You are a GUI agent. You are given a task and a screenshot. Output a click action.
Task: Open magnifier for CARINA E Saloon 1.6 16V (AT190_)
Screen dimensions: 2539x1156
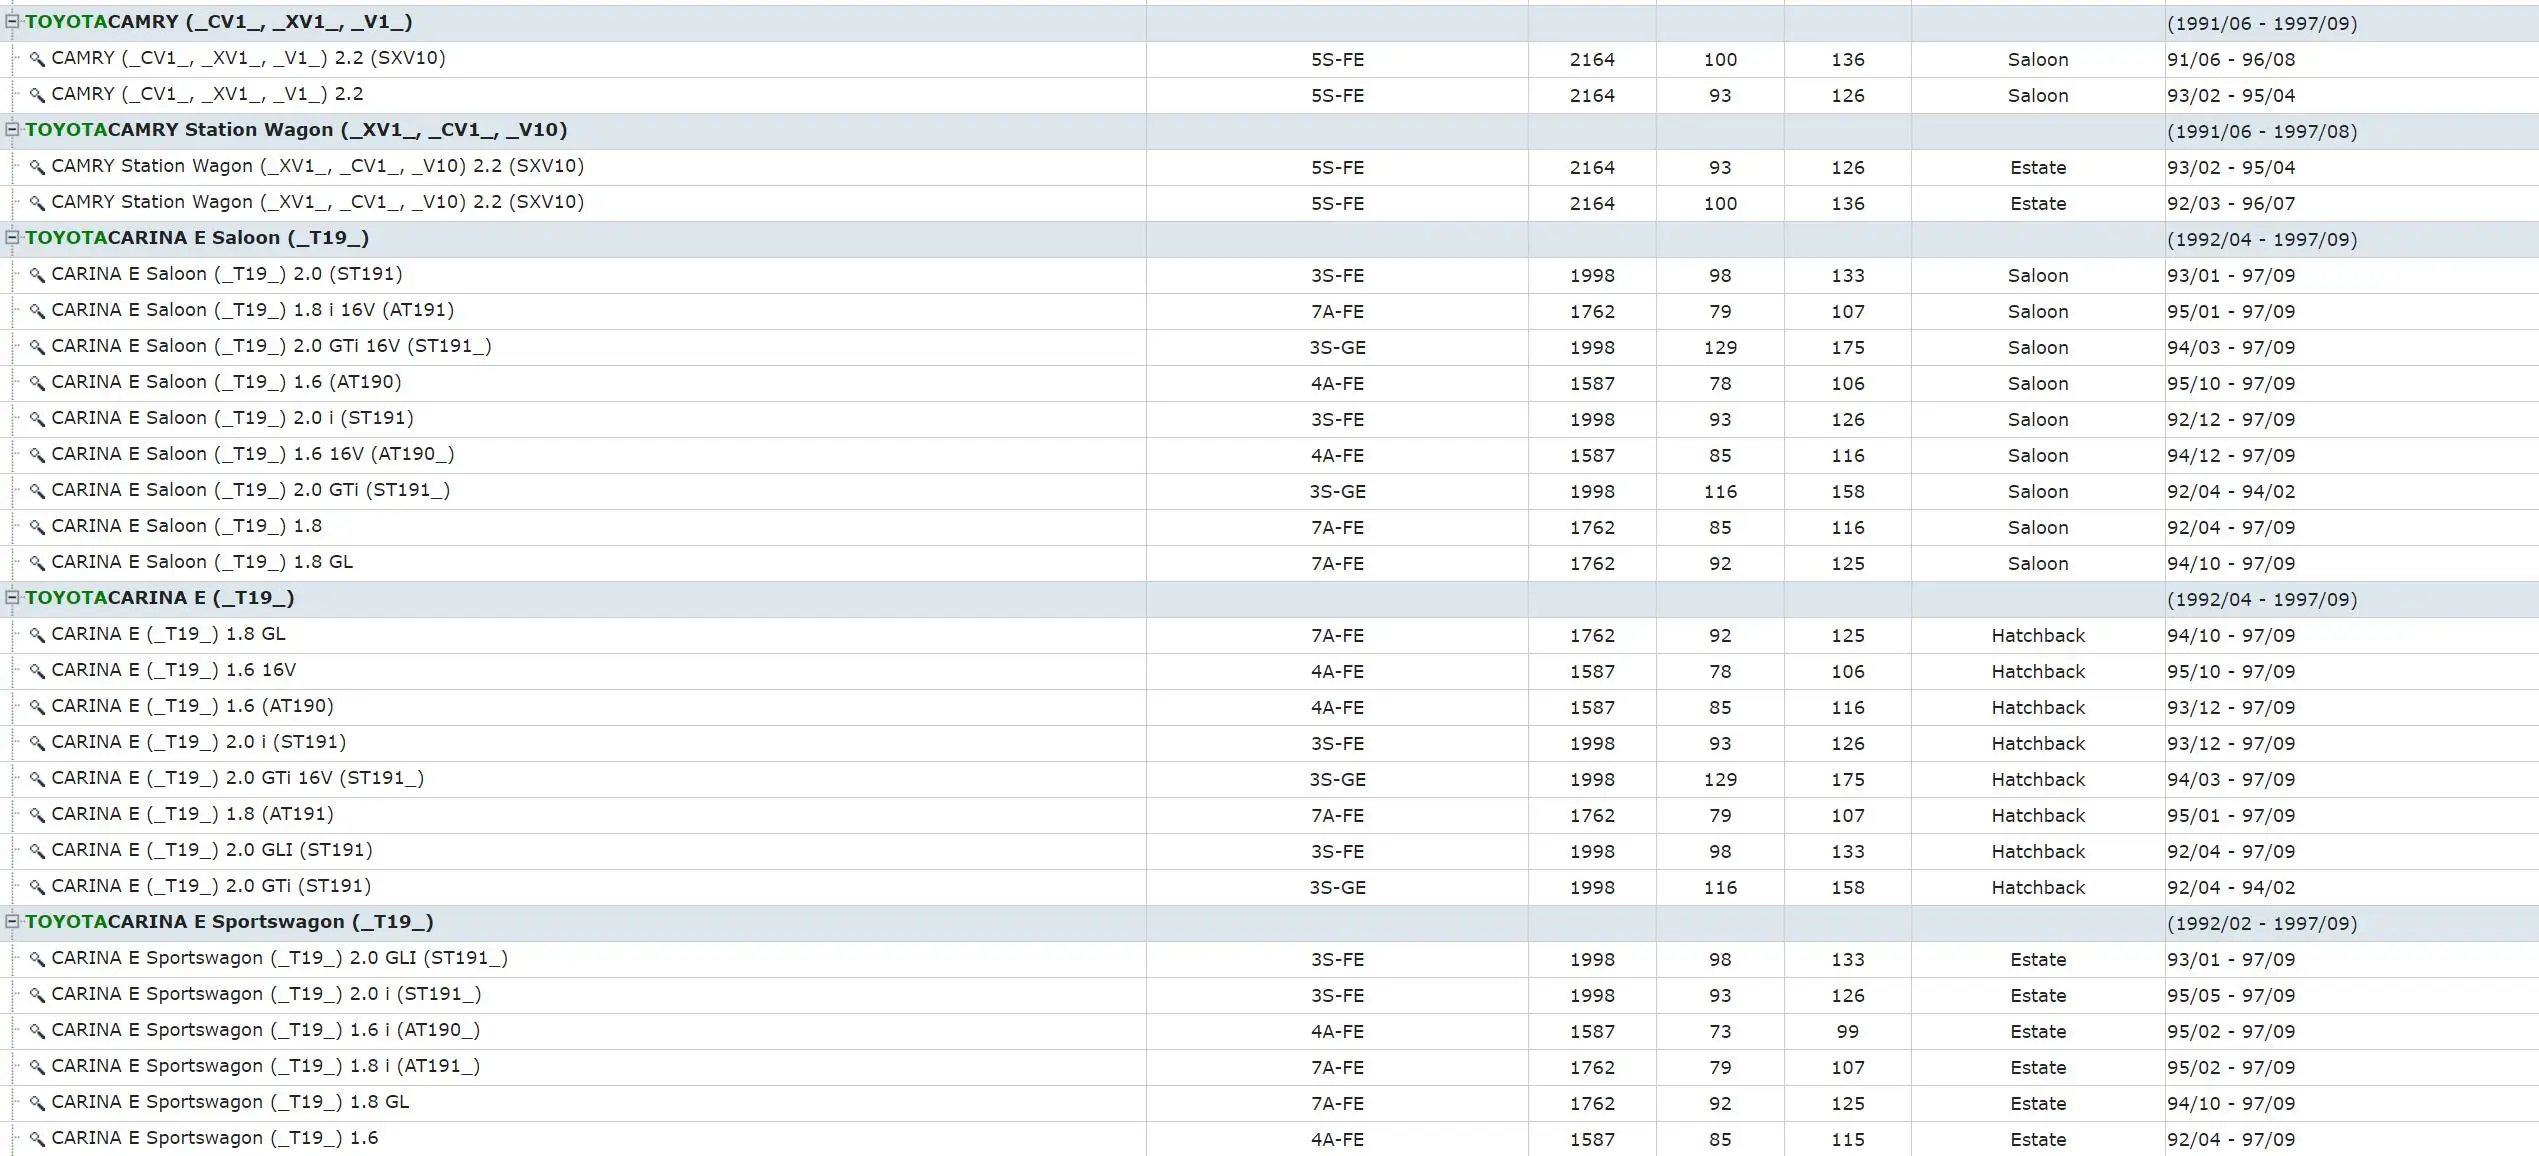37,455
